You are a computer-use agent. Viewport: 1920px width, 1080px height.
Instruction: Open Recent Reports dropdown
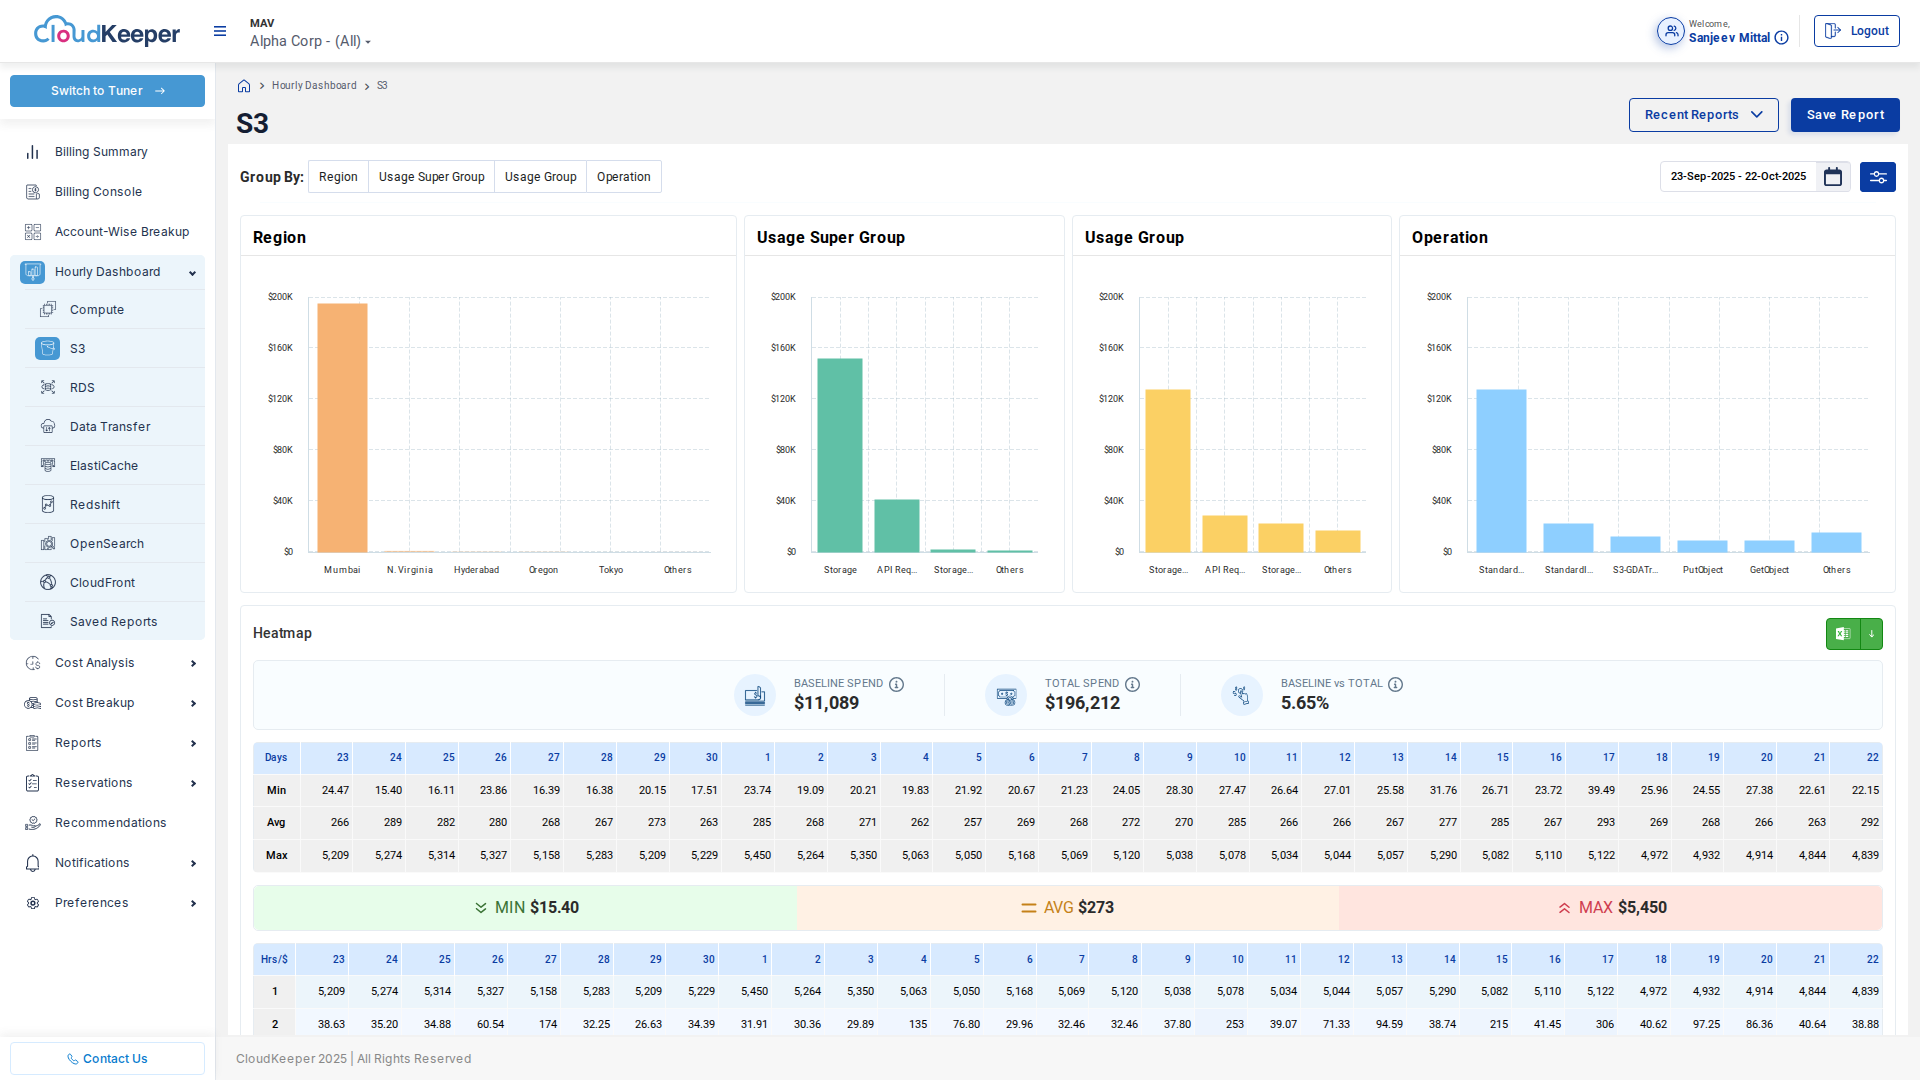(1703, 115)
